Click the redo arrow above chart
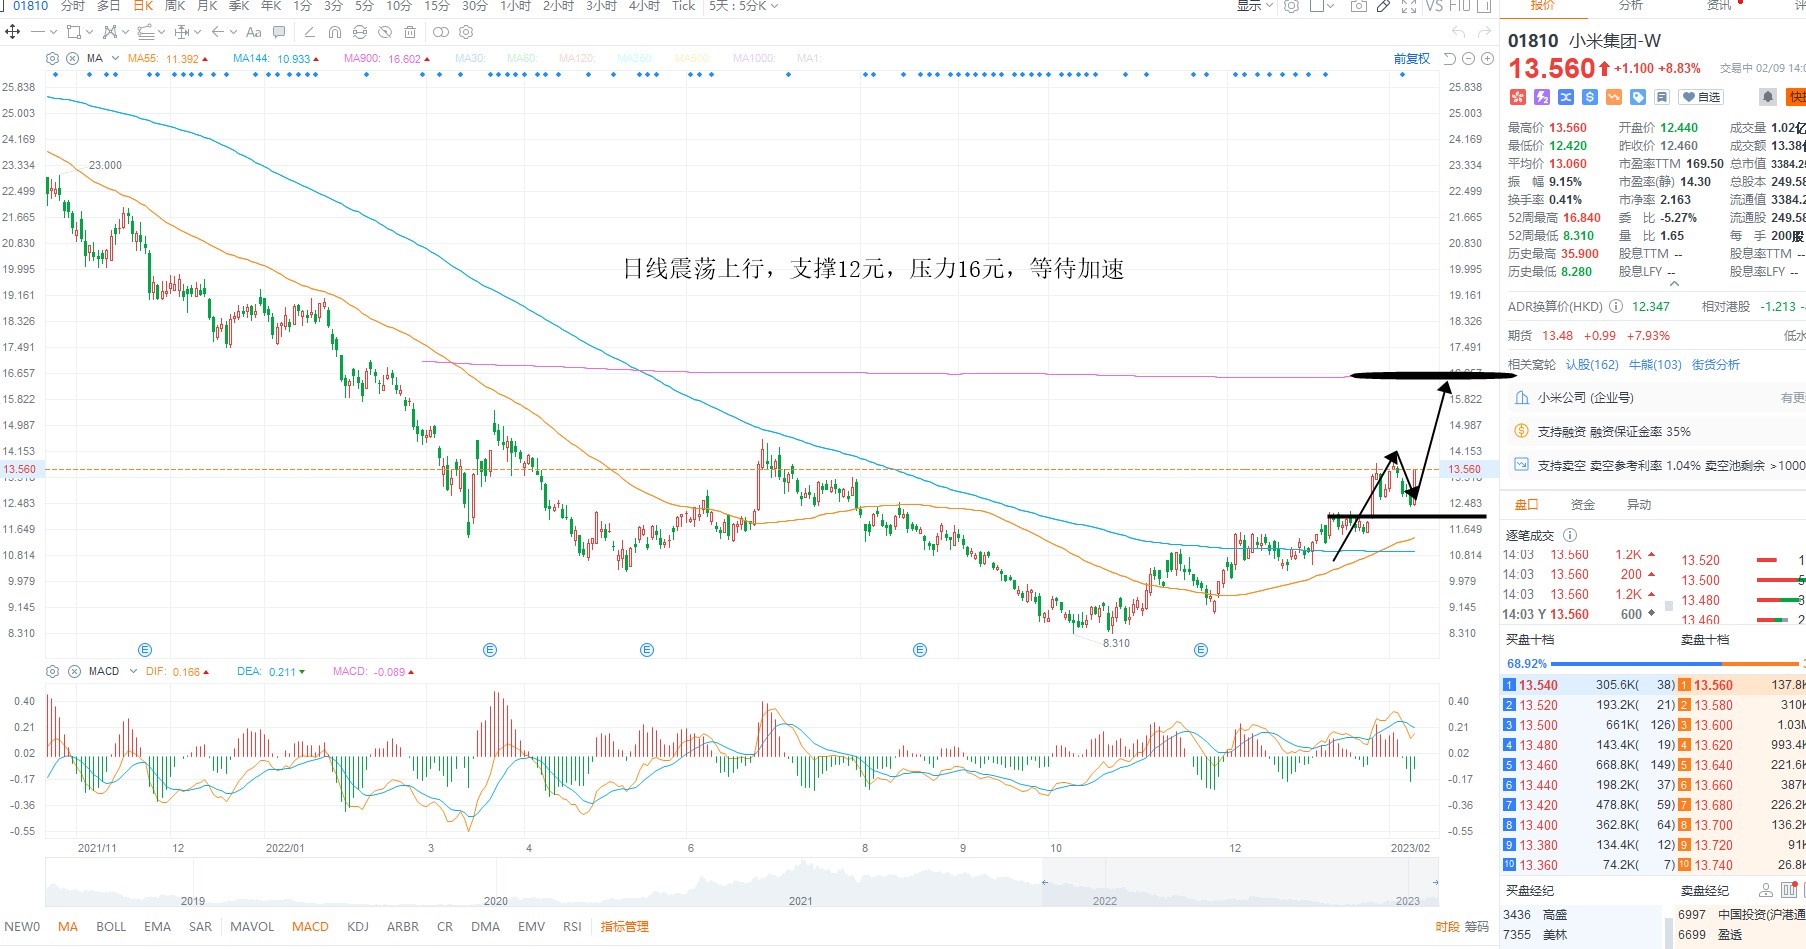Viewport: 1806px width, 949px height. [1485, 33]
